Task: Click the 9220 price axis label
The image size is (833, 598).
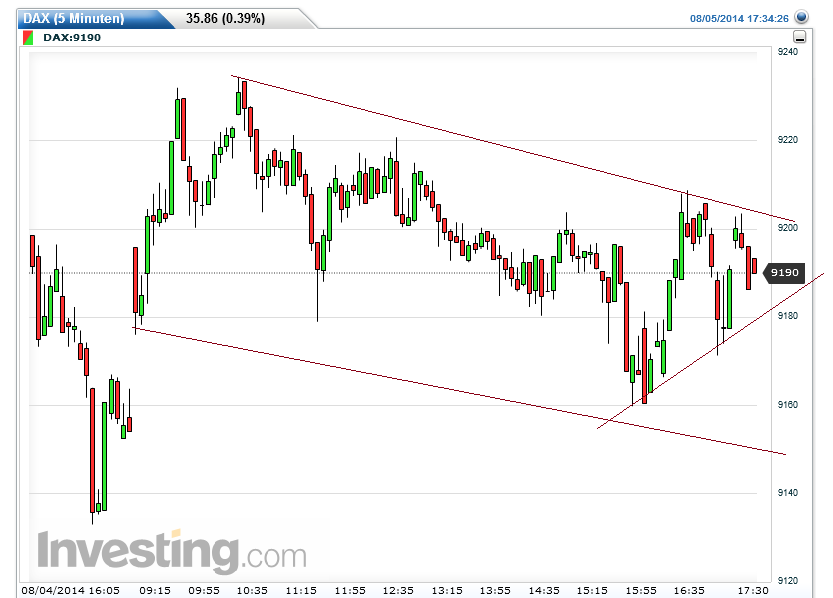Action: coord(787,140)
